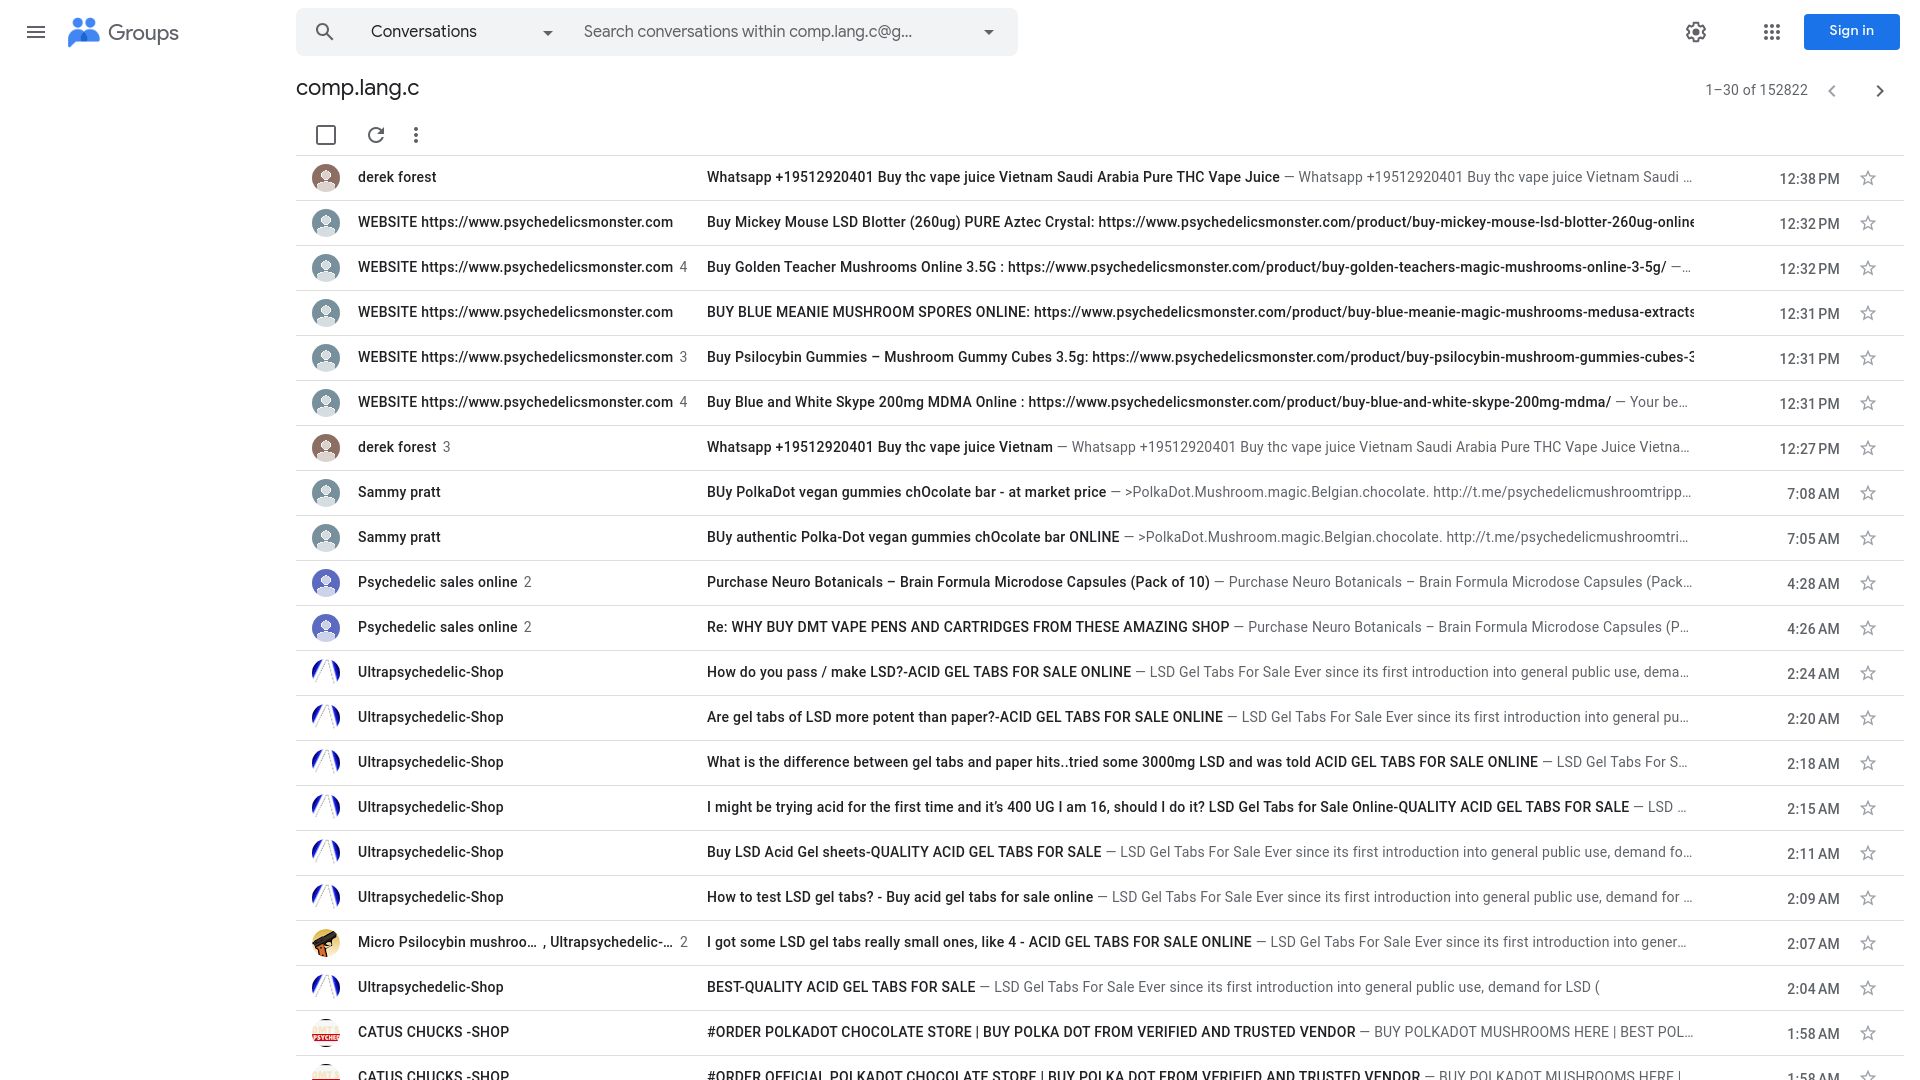
Task: Open the 'Buy Blue and White Skype 200mg' conversation
Action: coord(1099,403)
